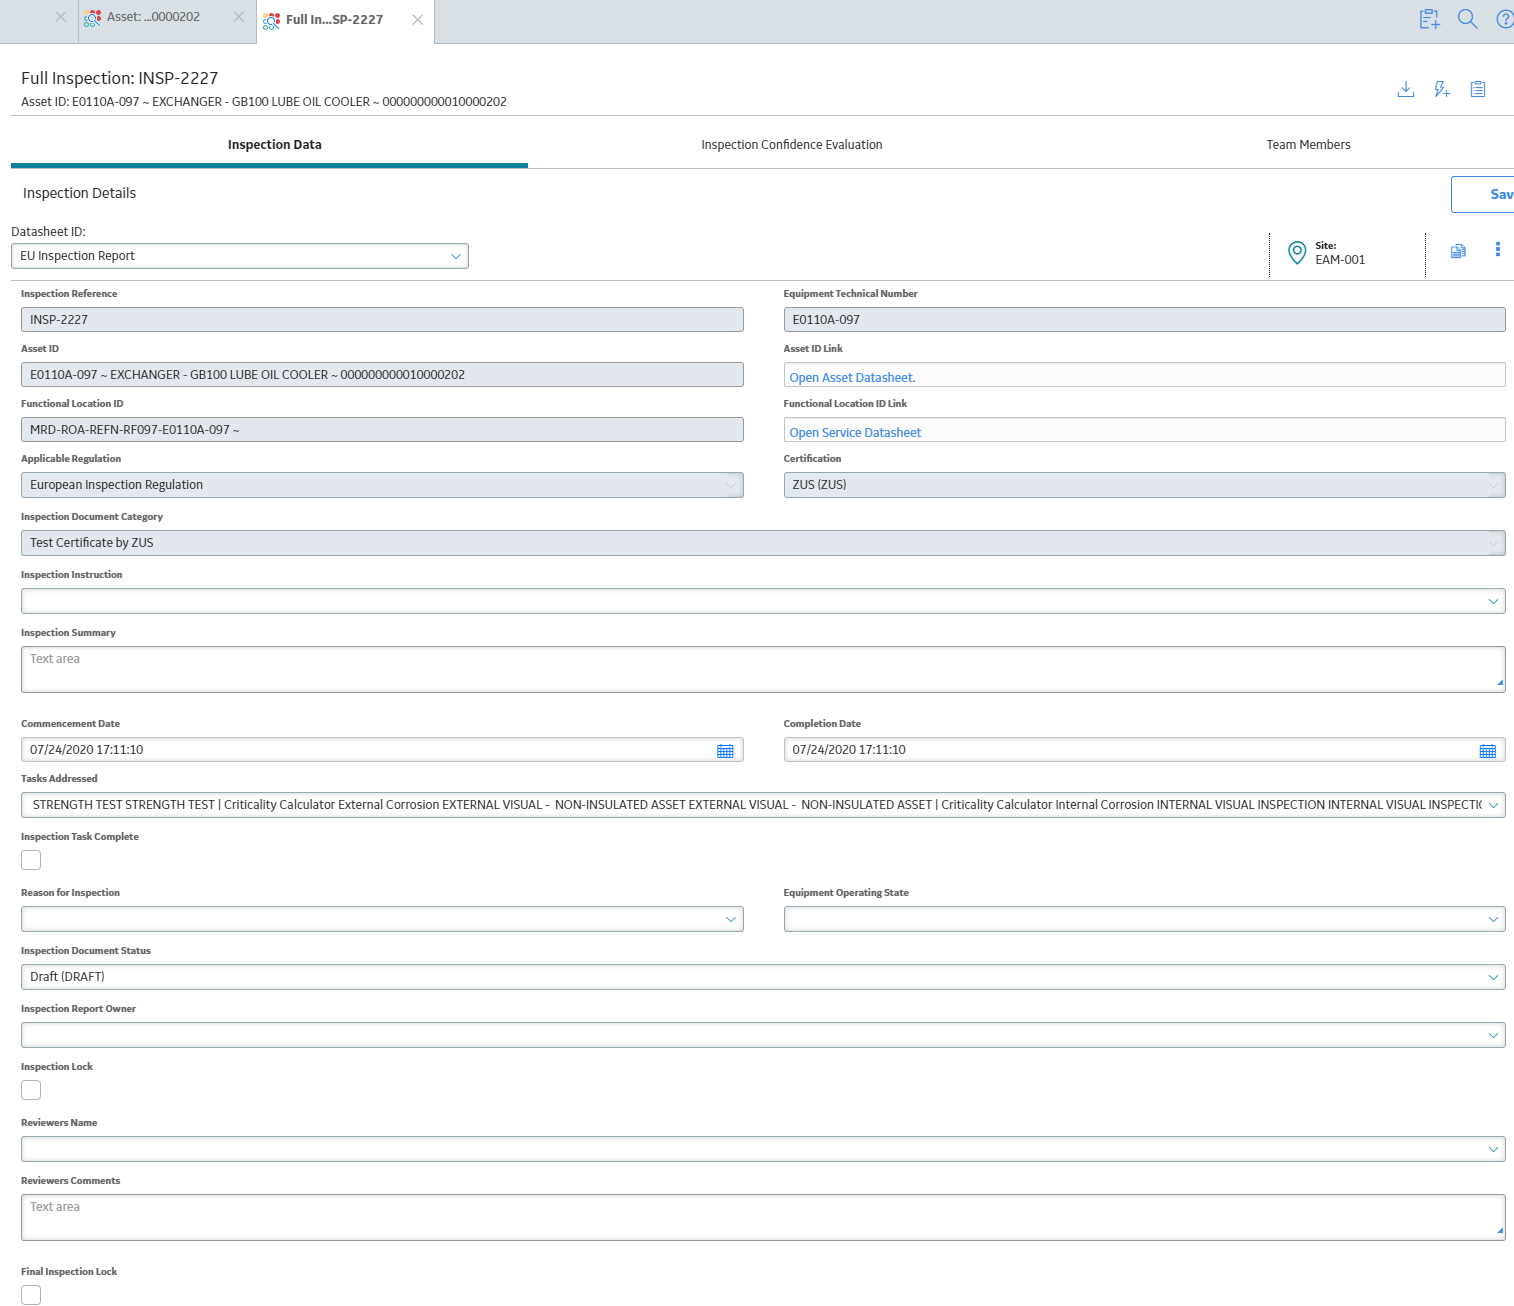Open the search magnifier at top right
The image size is (1514, 1306).
point(1467,19)
